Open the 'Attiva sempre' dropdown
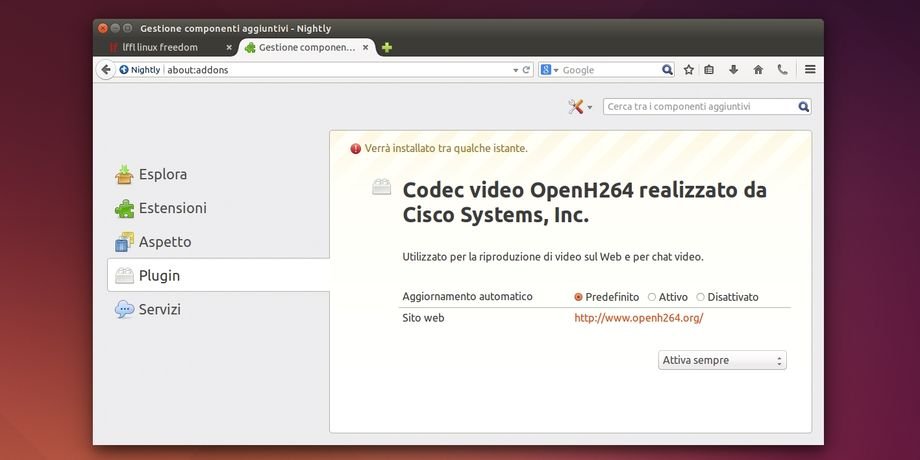920x460 pixels. click(x=722, y=360)
